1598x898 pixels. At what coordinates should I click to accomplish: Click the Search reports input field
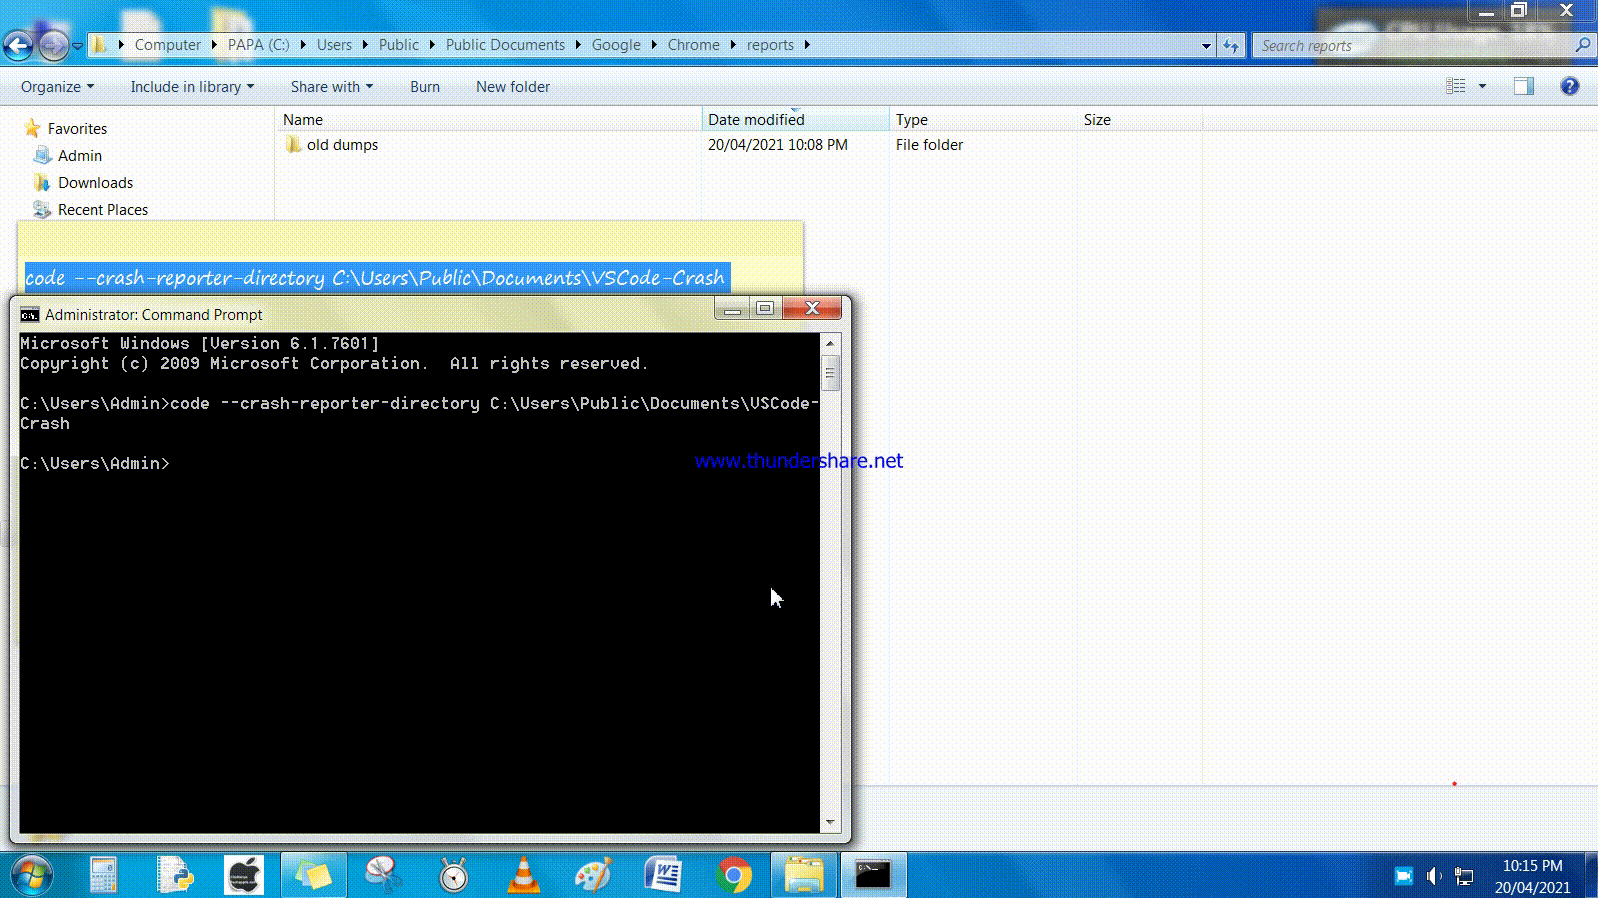1415,45
